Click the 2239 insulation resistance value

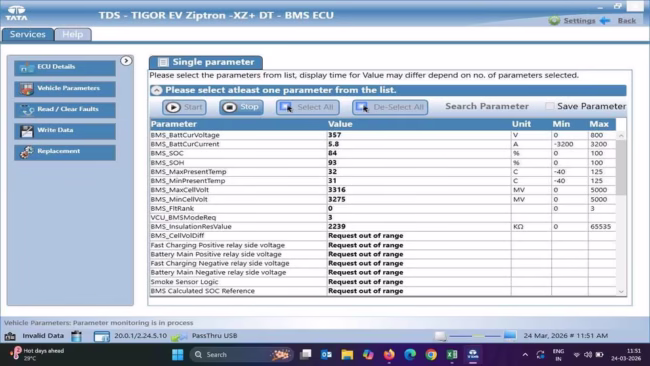(x=337, y=227)
